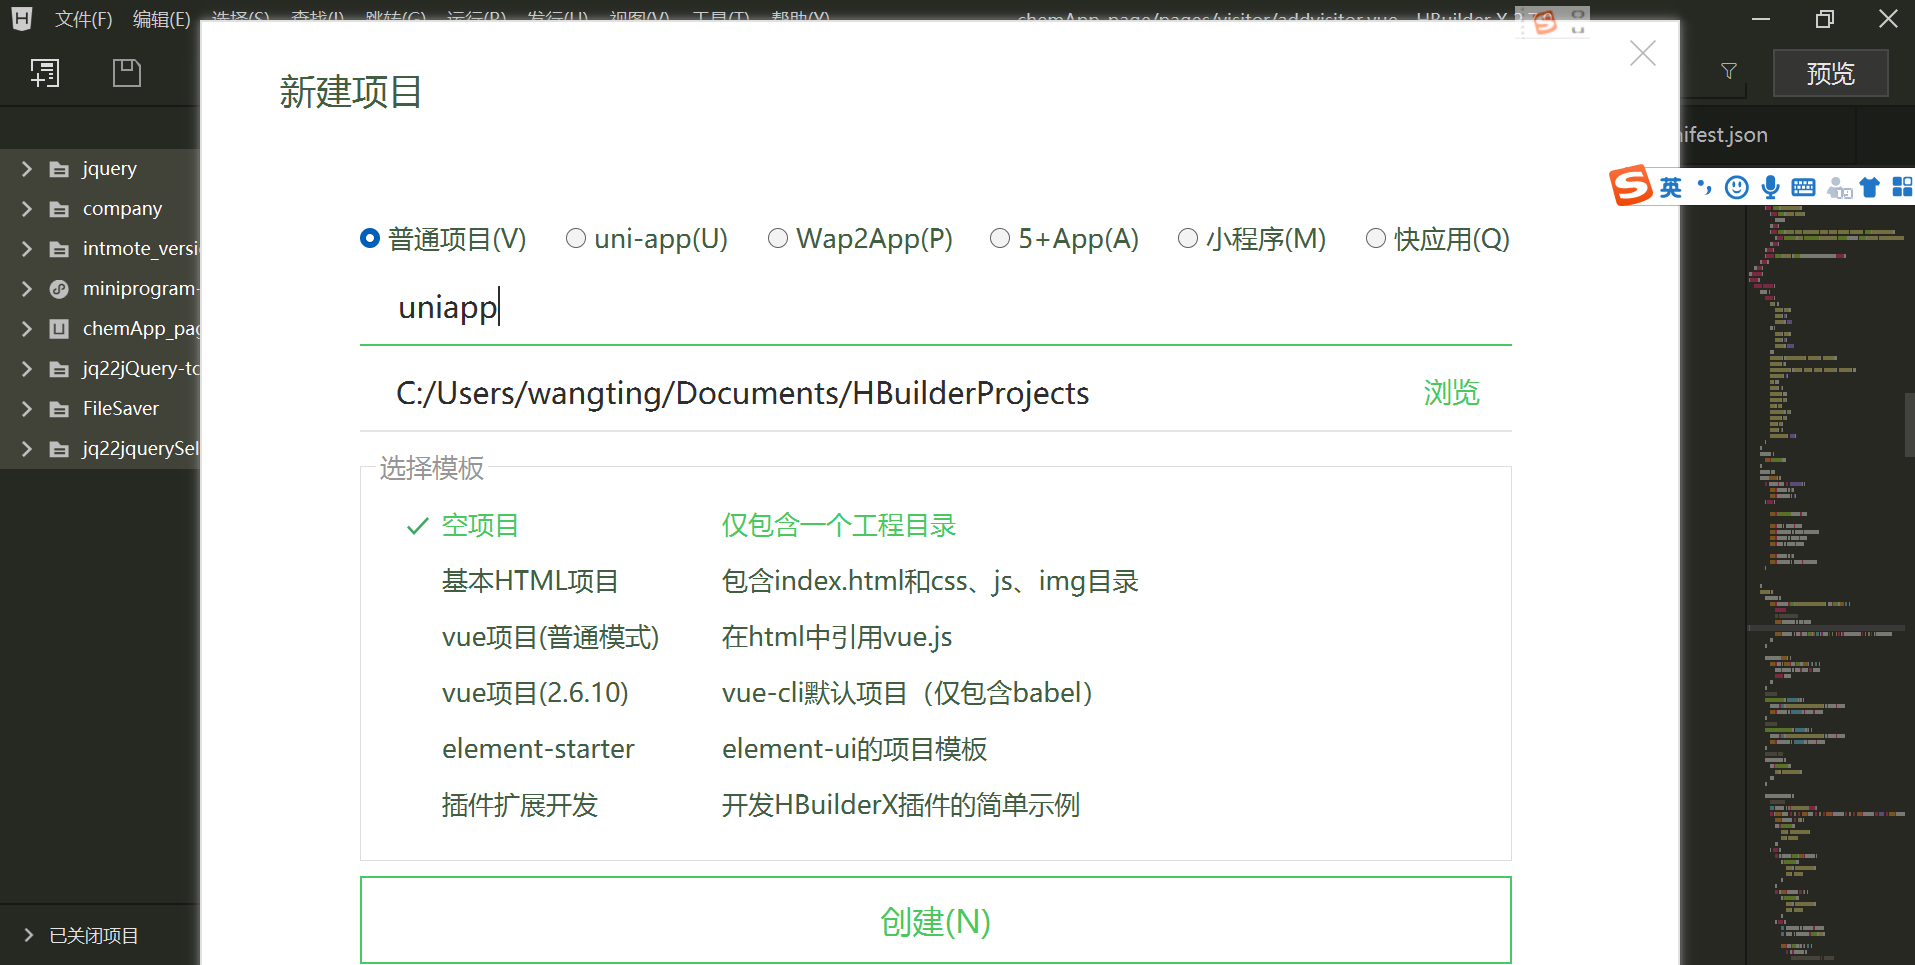Expand the 已关闭项目 section
Image resolution: width=1915 pixels, height=965 pixels.
27,936
